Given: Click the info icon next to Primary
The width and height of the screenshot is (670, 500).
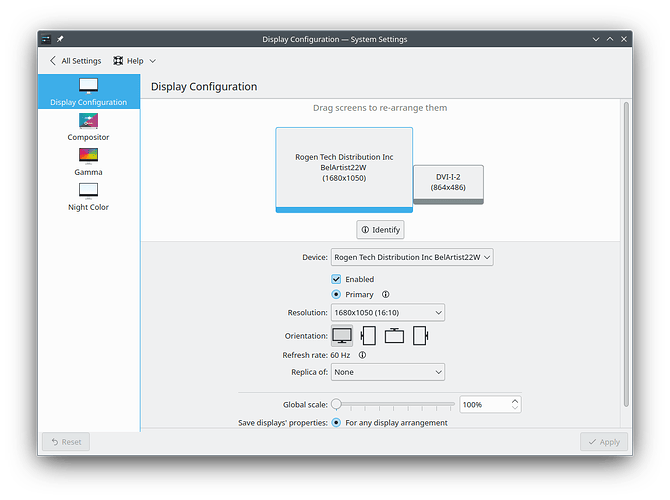Looking at the screenshot, I should 385,295.
